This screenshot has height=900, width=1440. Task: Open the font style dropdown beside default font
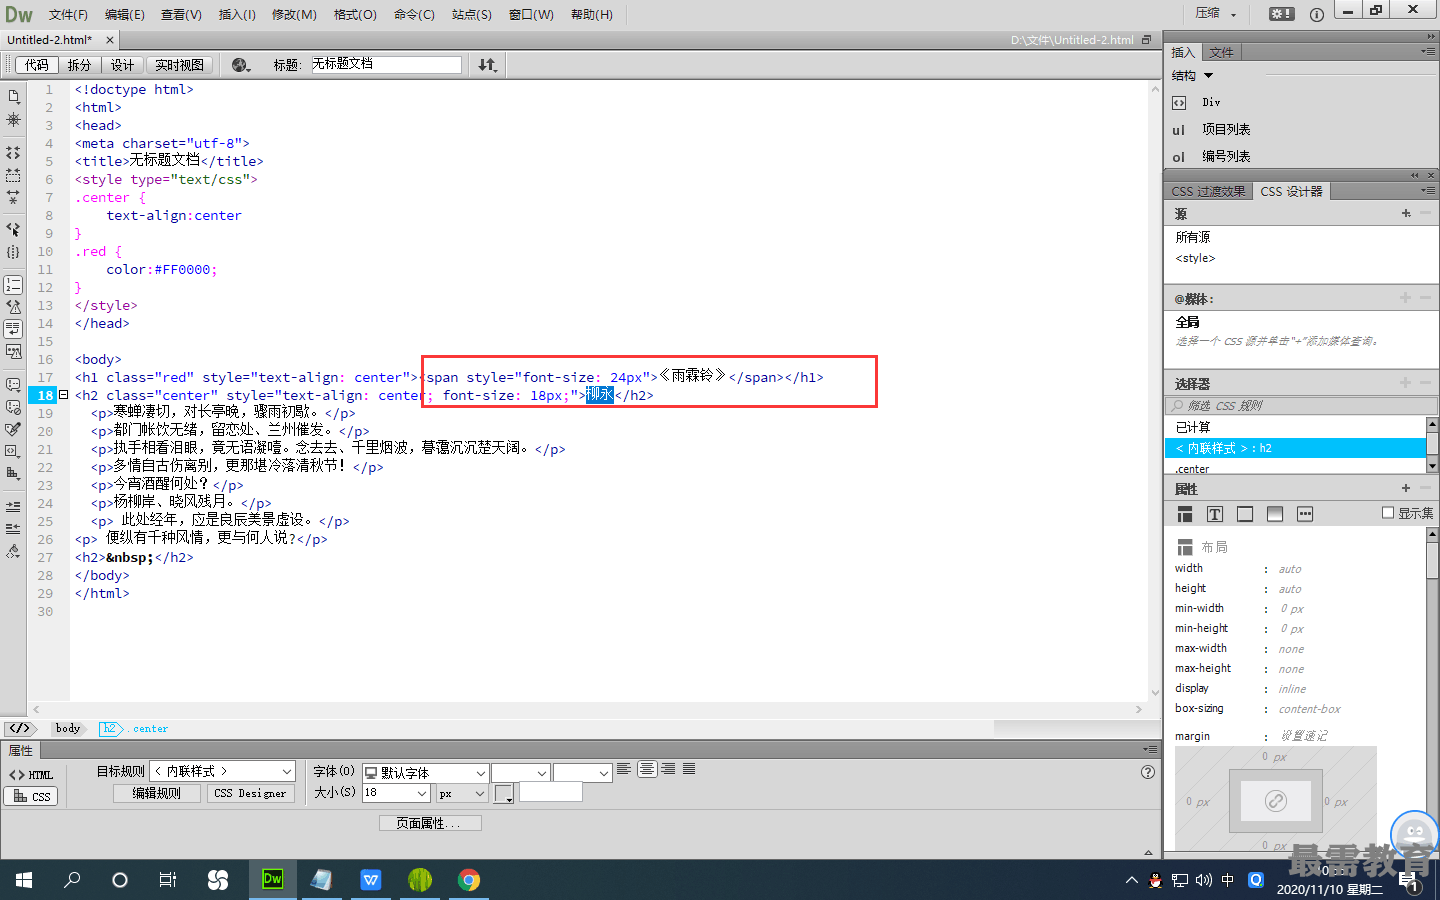(x=520, y=773)
